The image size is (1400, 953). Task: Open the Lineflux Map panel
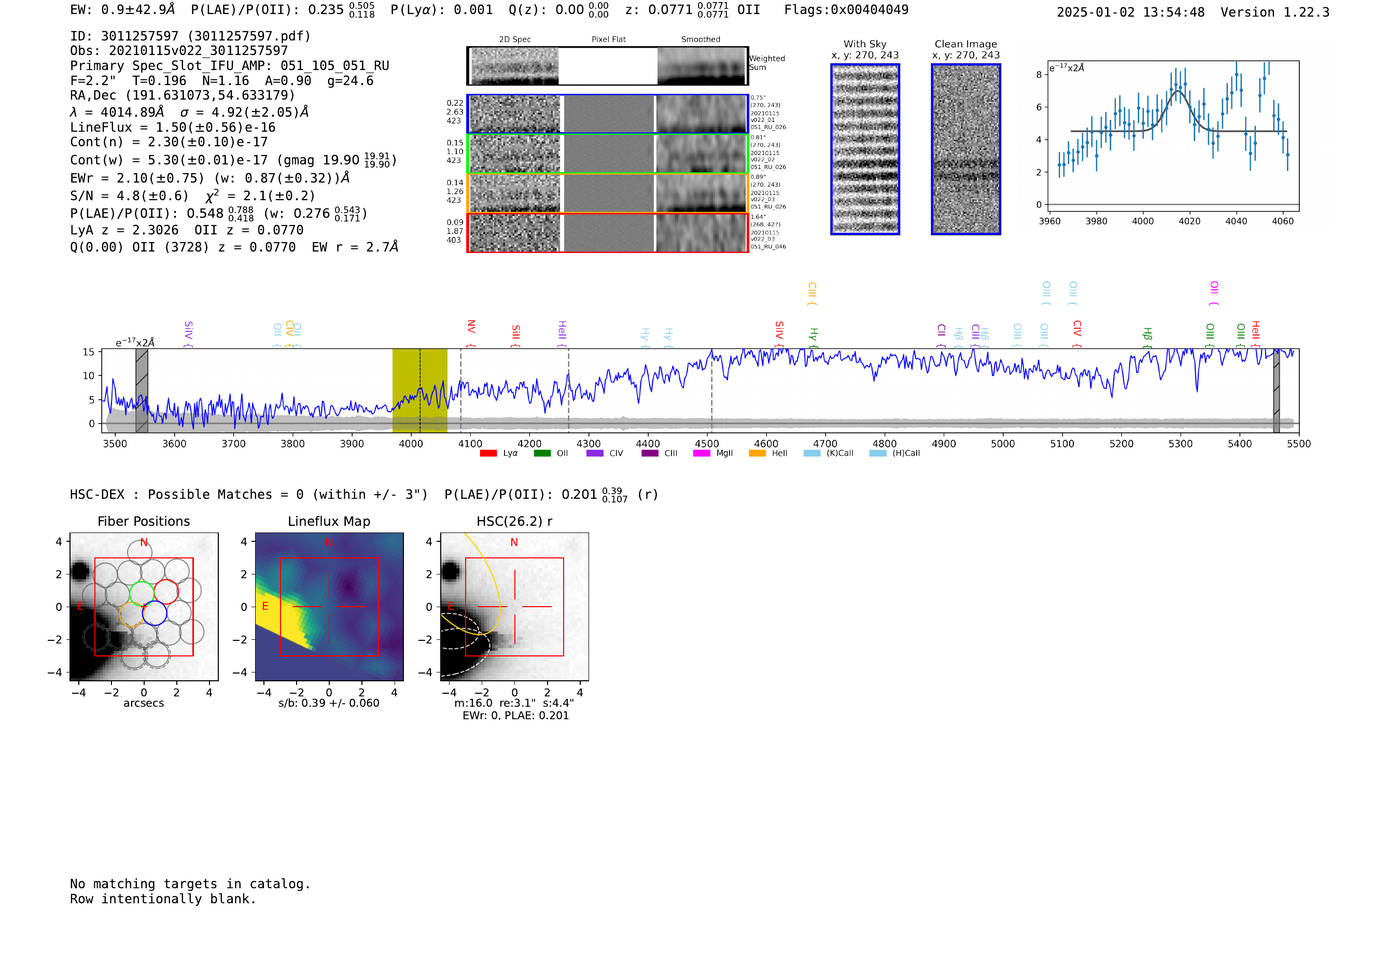(329, 606)
